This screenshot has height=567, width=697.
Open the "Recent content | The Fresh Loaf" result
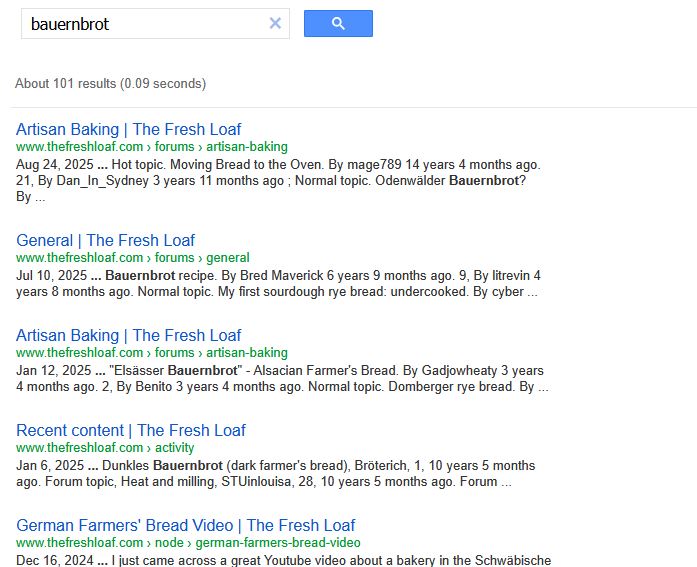click(x=130, y=430)
